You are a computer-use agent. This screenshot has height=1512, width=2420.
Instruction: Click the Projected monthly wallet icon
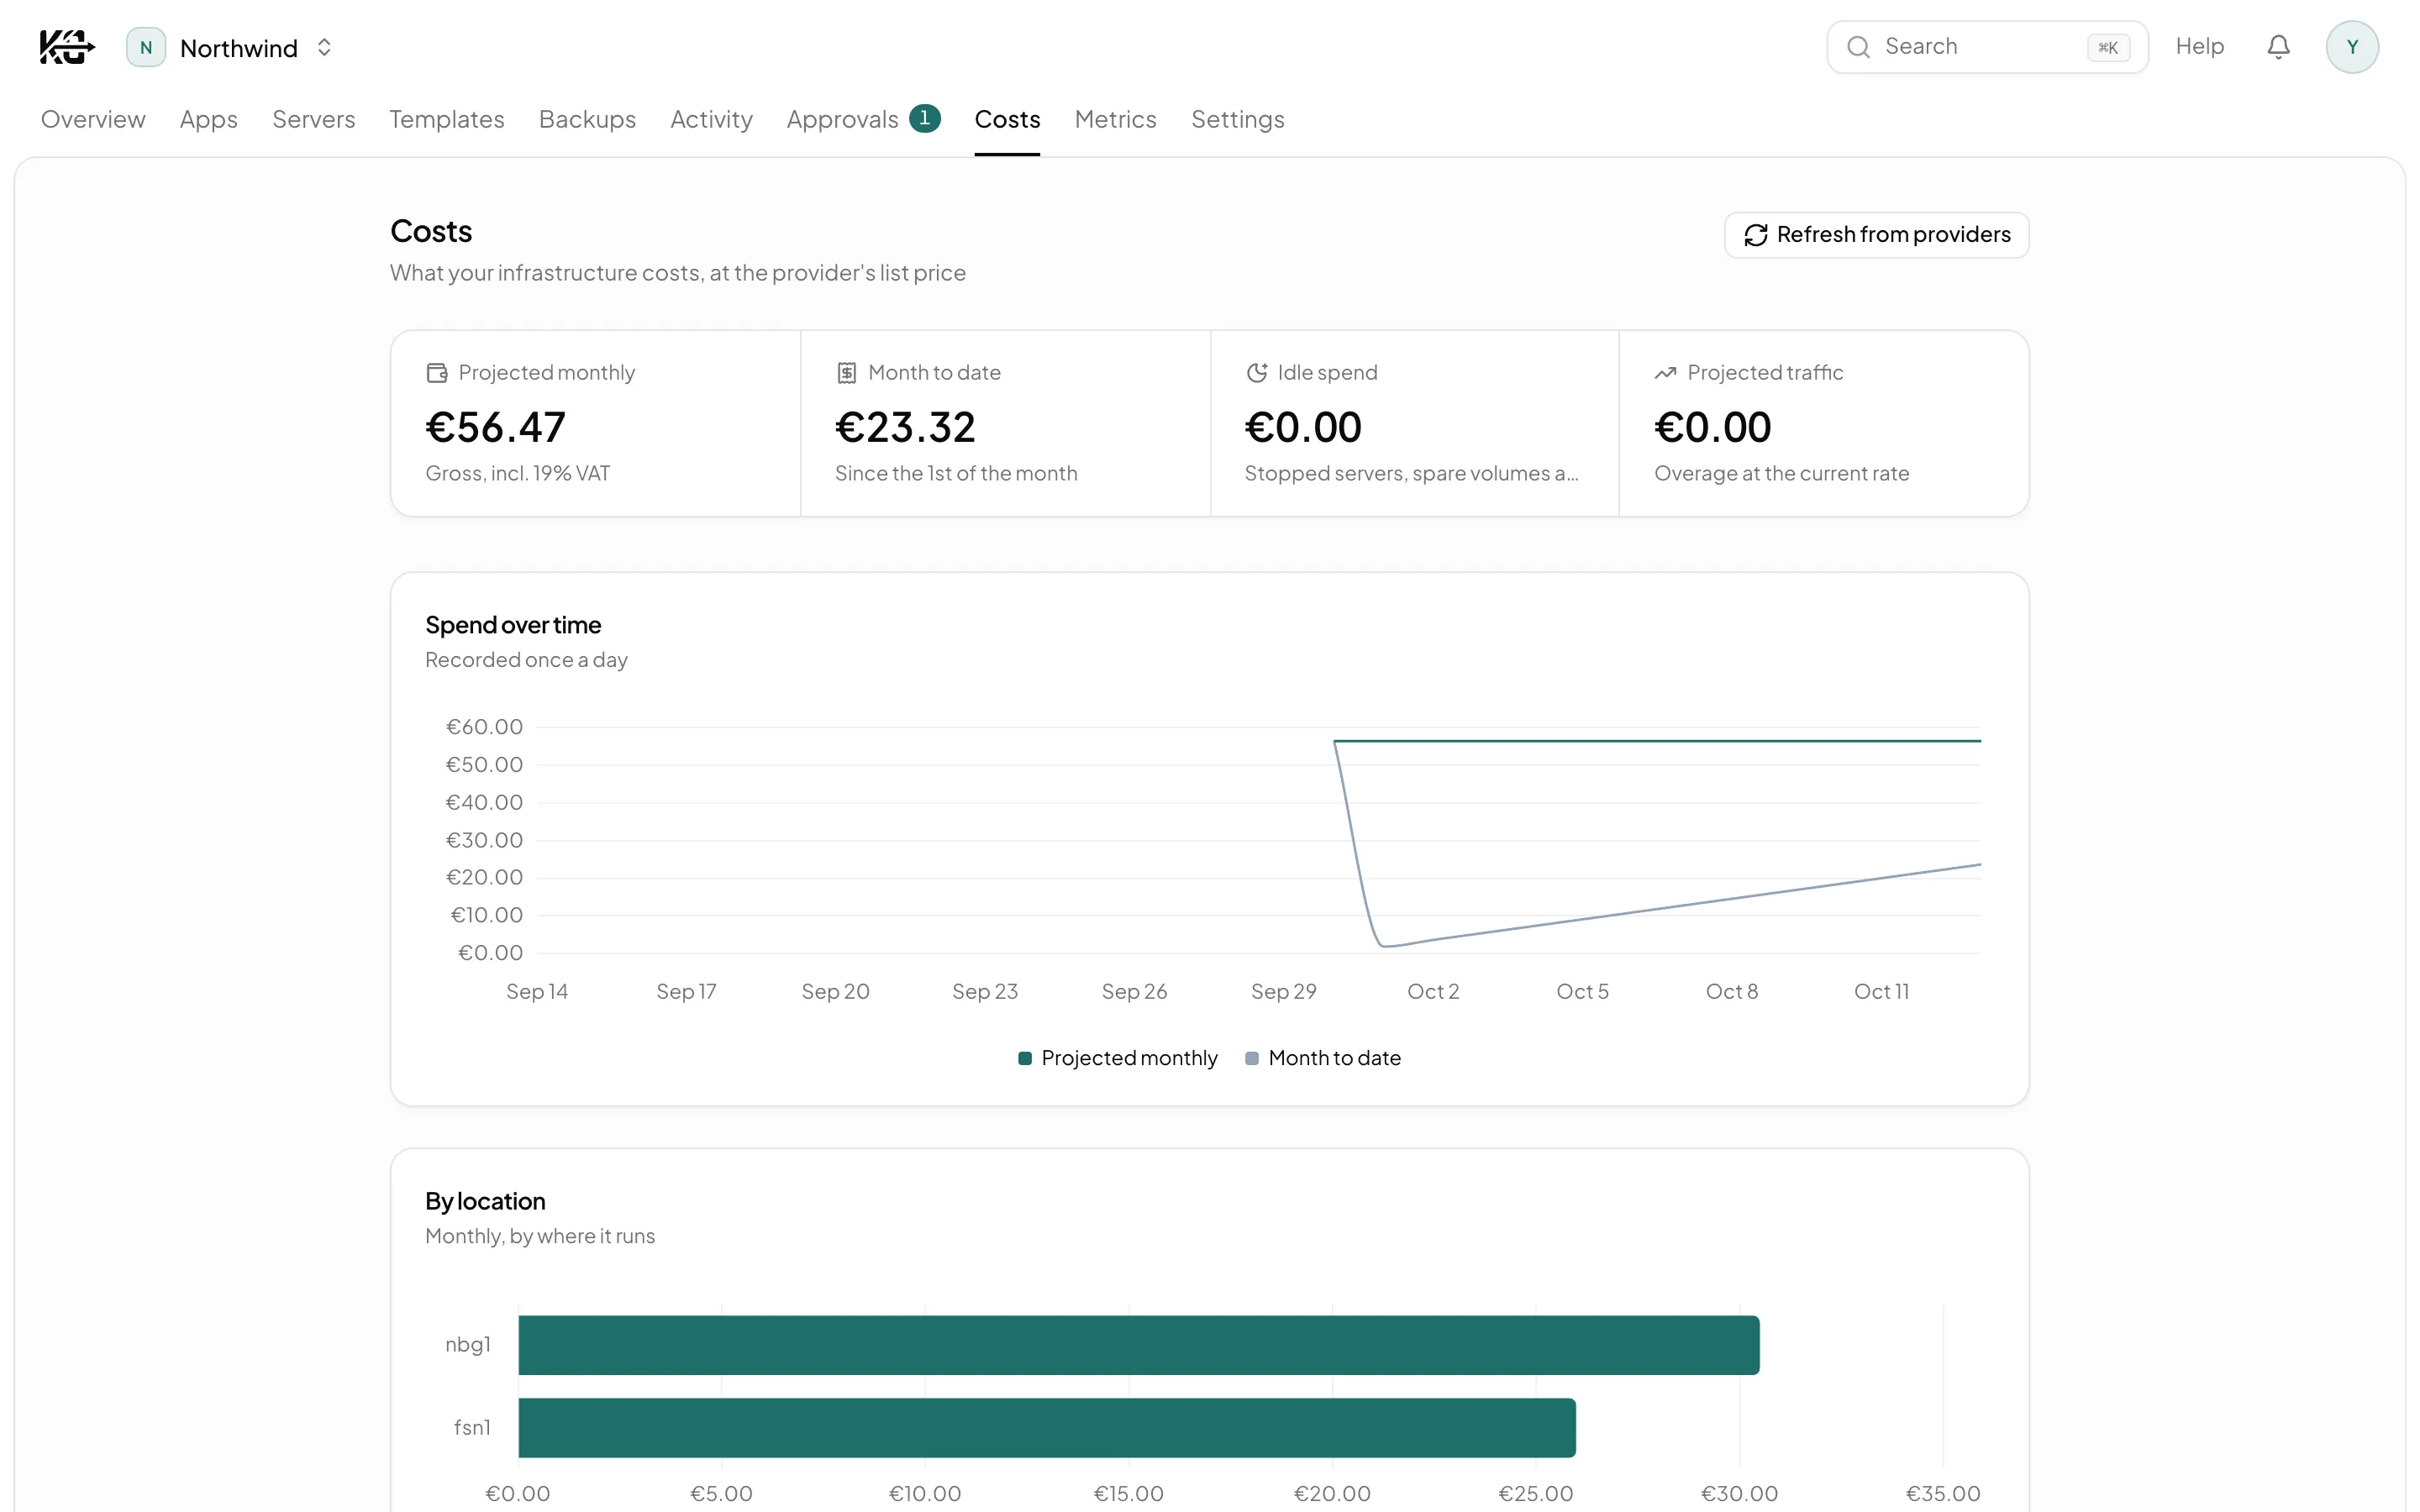click(437, 373)
